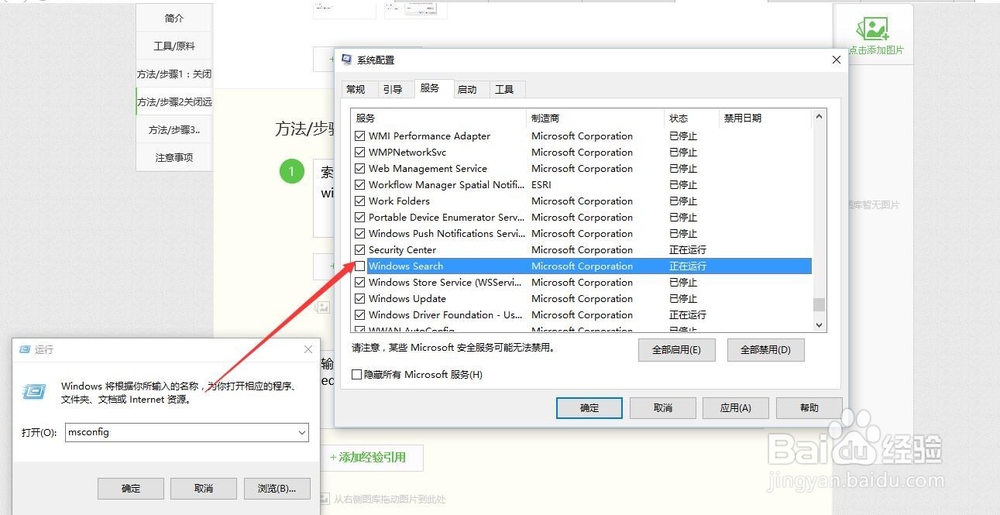This screenshot has width=1000, height=515.
Task: Click 取消 in the Run dialog
Action: (203, 489)
